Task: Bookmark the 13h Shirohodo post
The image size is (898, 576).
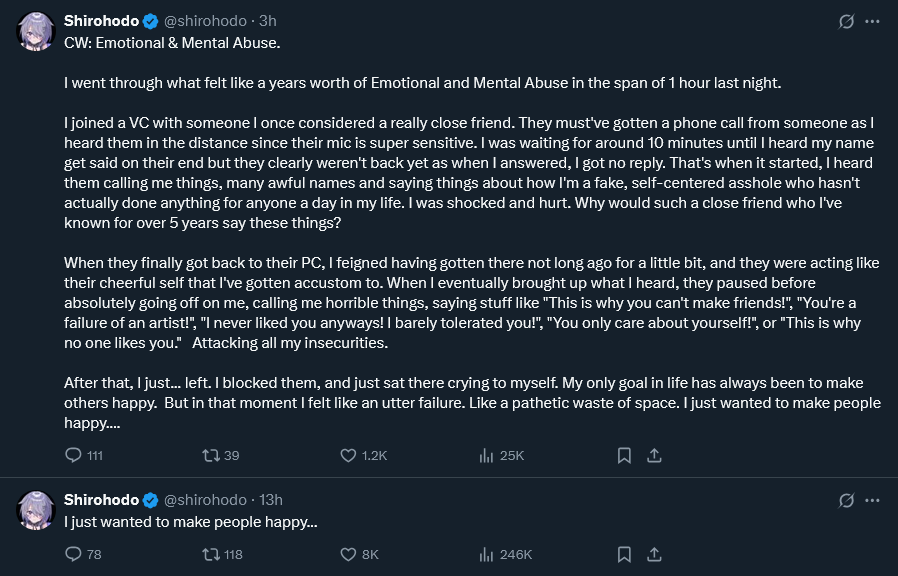Action: (x=624, y=554)
